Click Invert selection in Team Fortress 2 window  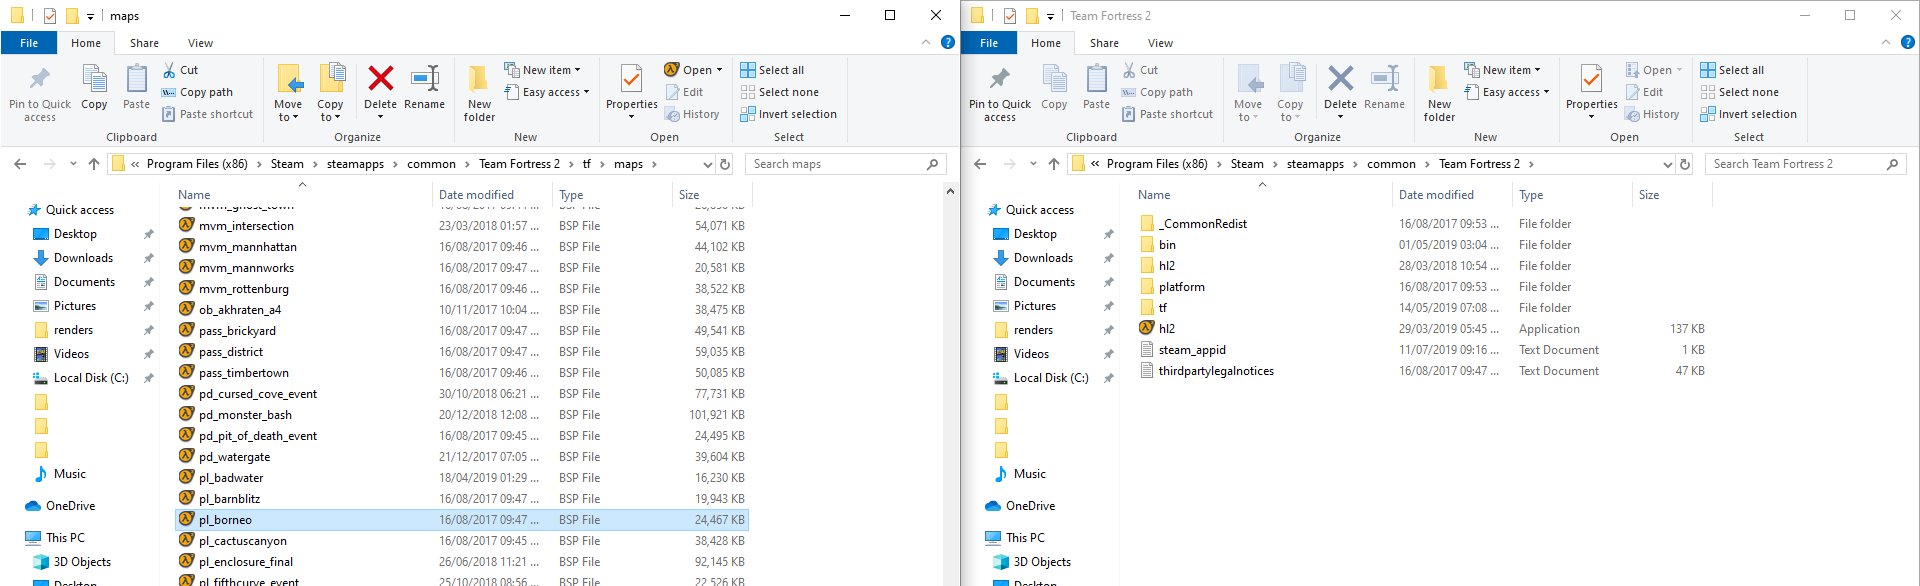click(1748, 114)
